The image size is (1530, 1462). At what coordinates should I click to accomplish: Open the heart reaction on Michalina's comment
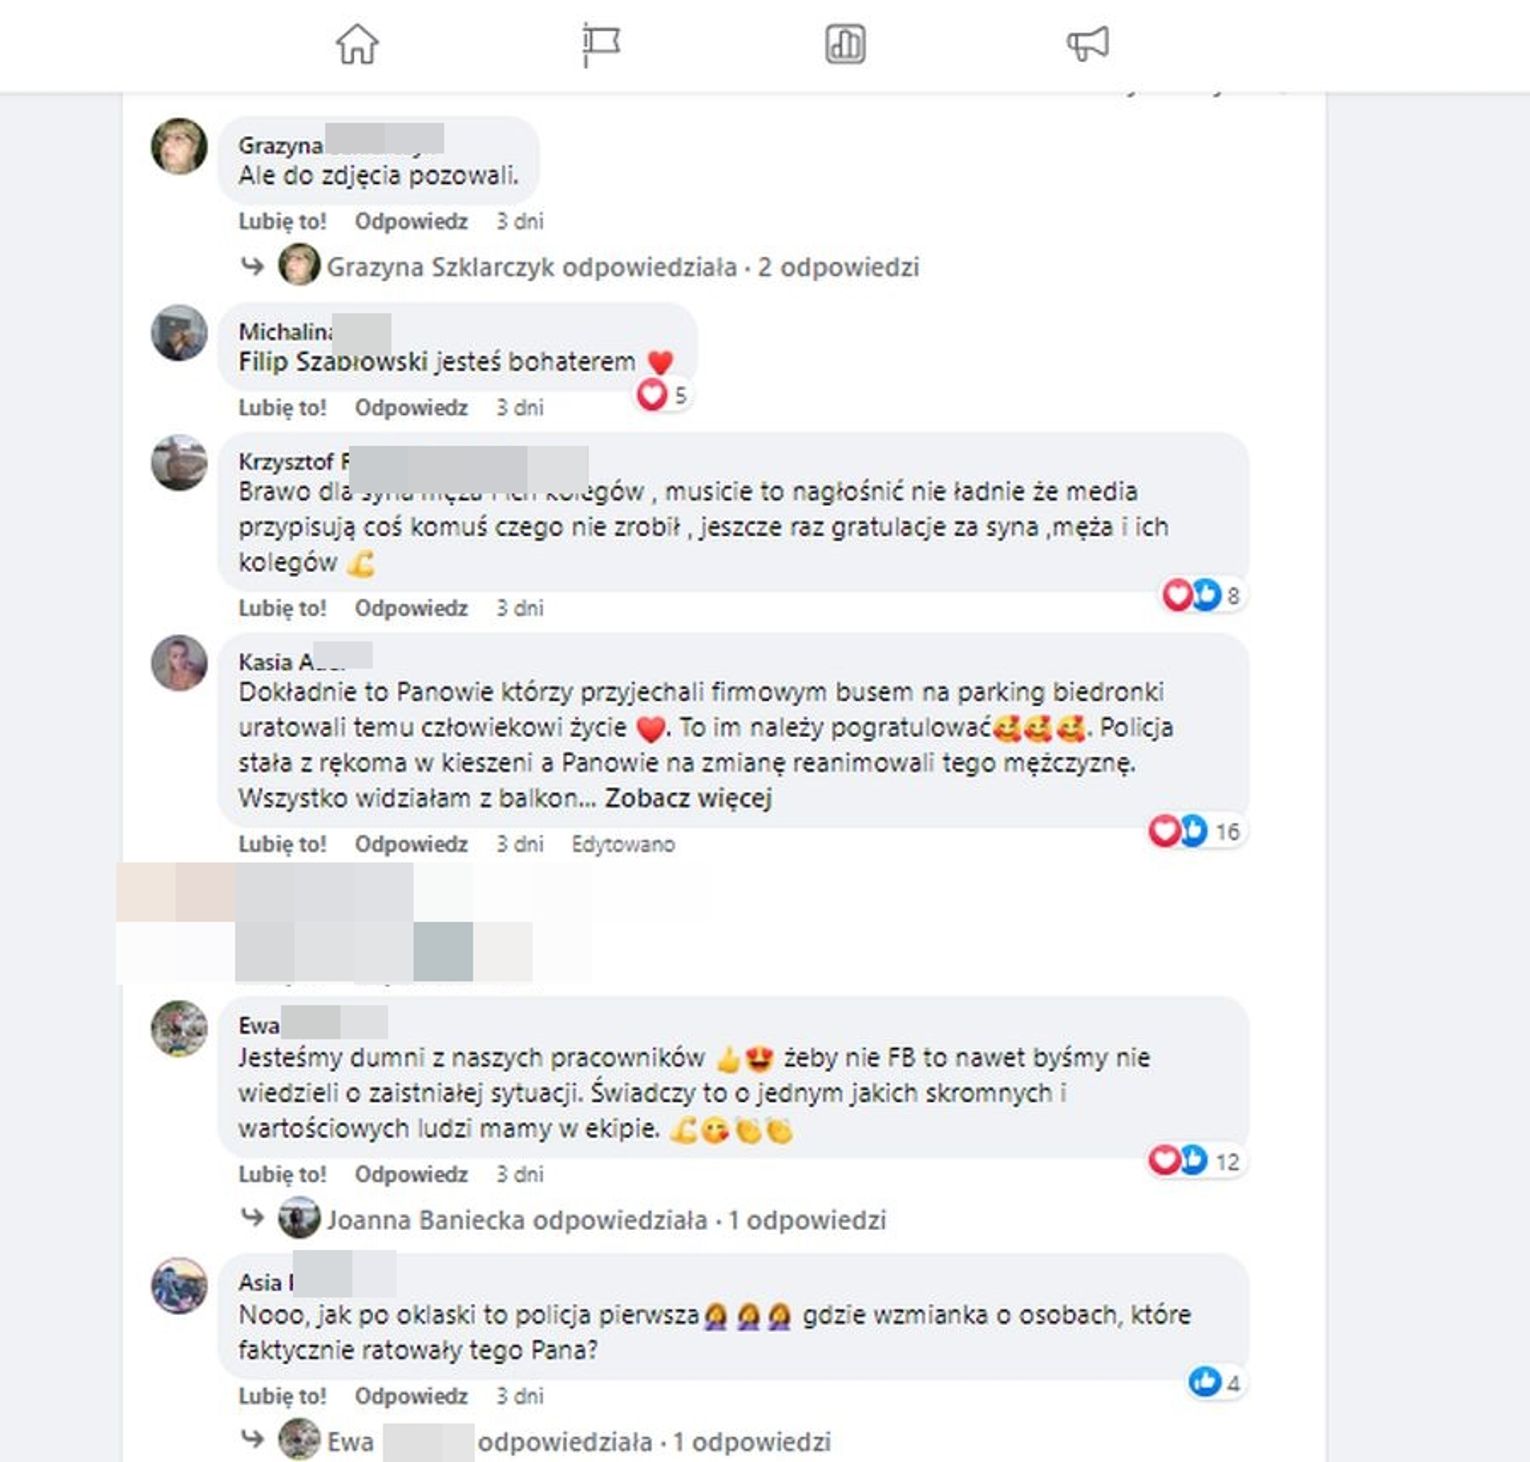coord(662,395)
